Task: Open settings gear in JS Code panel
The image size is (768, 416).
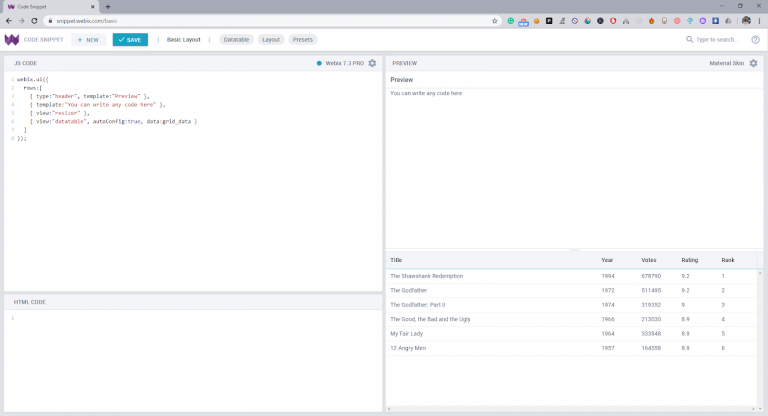Action: tap(372, 63)
